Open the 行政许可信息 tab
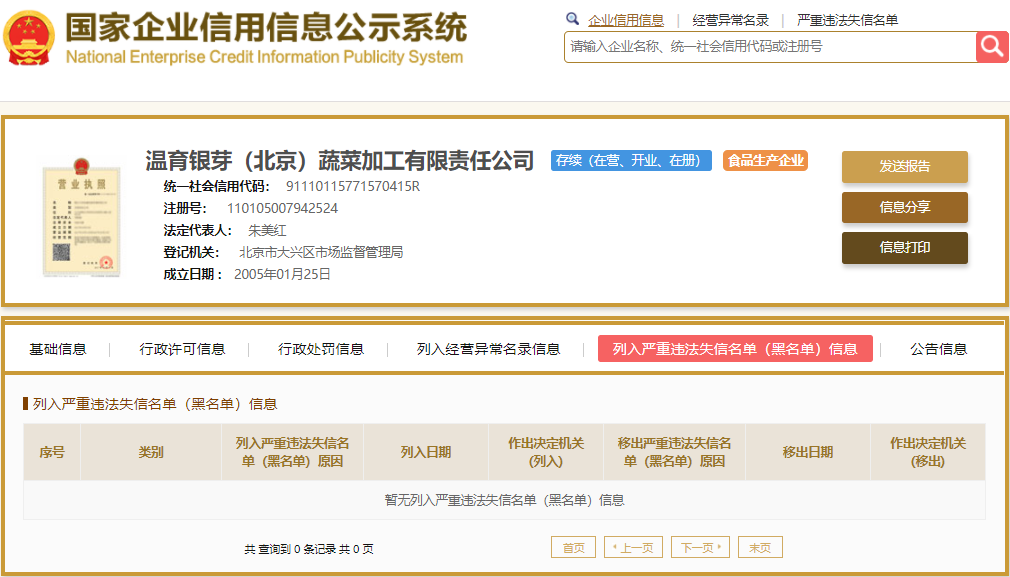The height and width of the screenshot is (577, 1010). pyautogui.click(x=182, y=349)
